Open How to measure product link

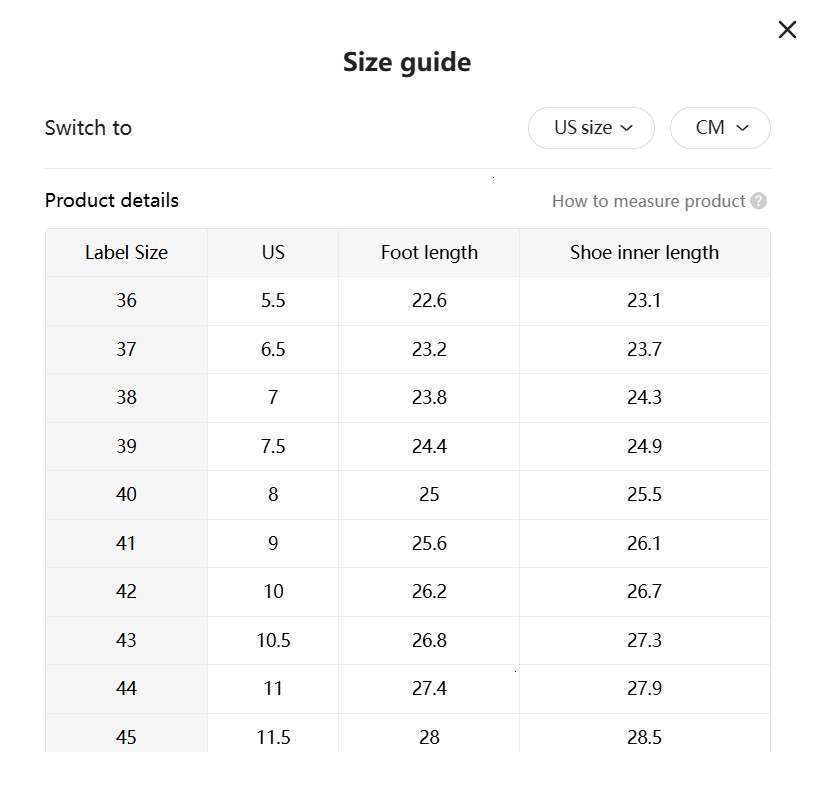click(648, 201)
